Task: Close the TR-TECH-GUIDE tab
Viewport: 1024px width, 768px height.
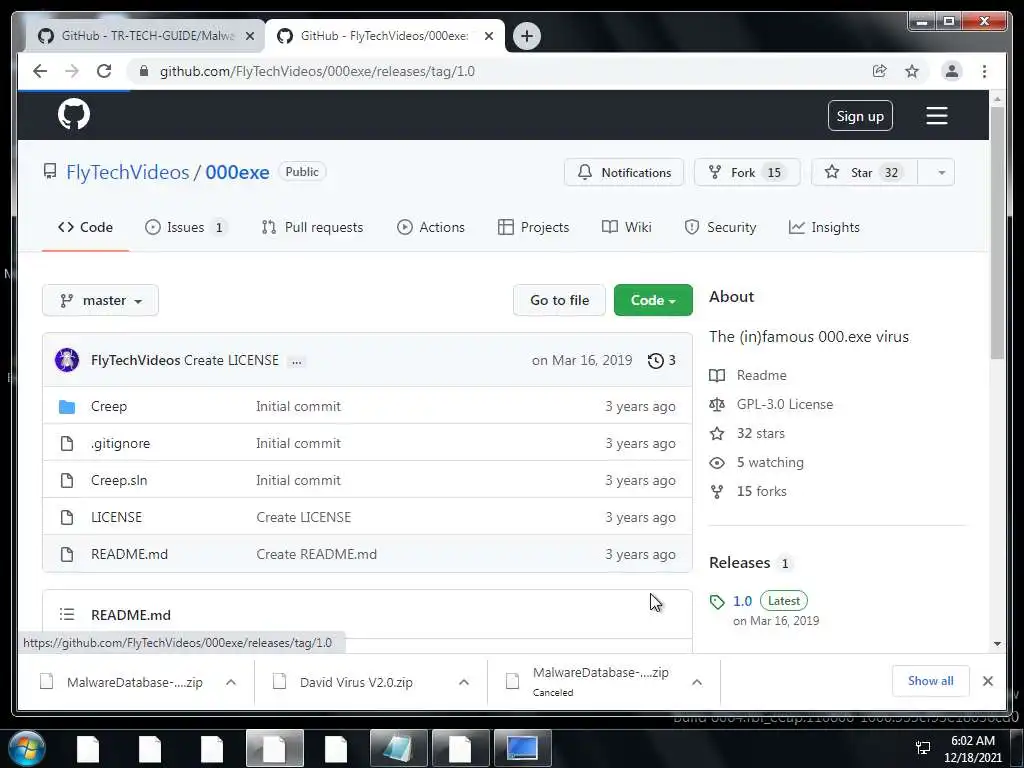Action: [x=249, y=36]
